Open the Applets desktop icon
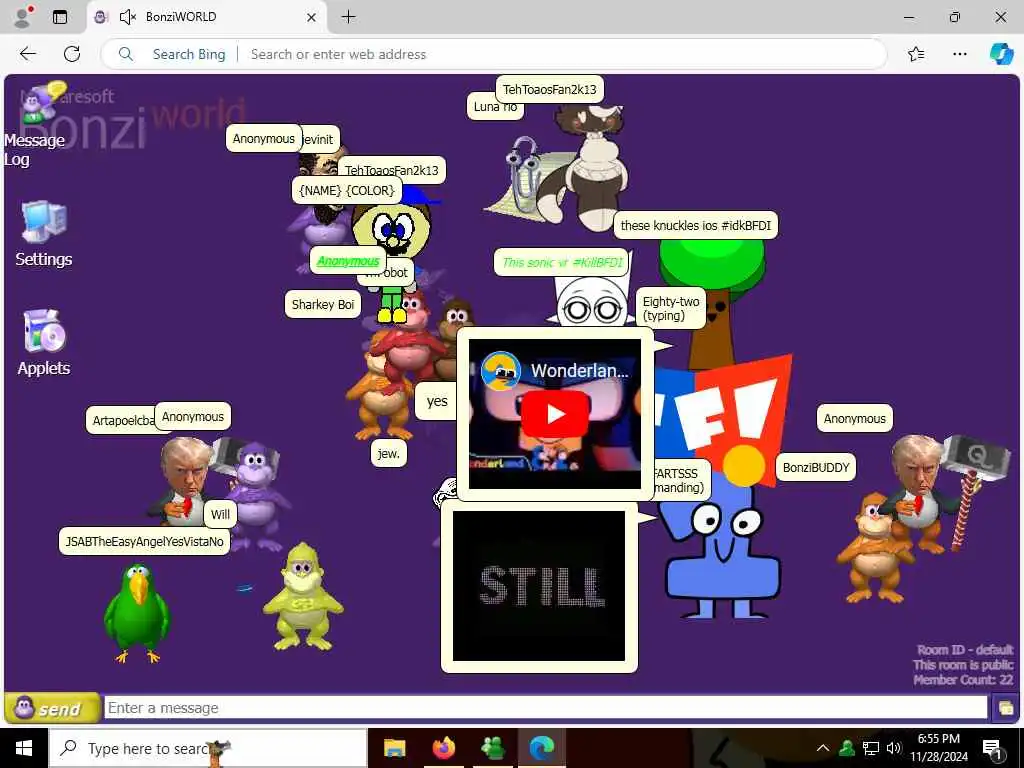The width and height of the screenshot is (1024, 768). click(44, 342)
